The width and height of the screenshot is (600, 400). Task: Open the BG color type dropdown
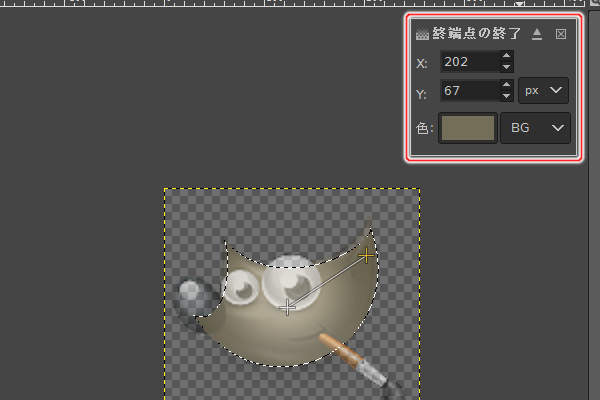coord(535,128)
